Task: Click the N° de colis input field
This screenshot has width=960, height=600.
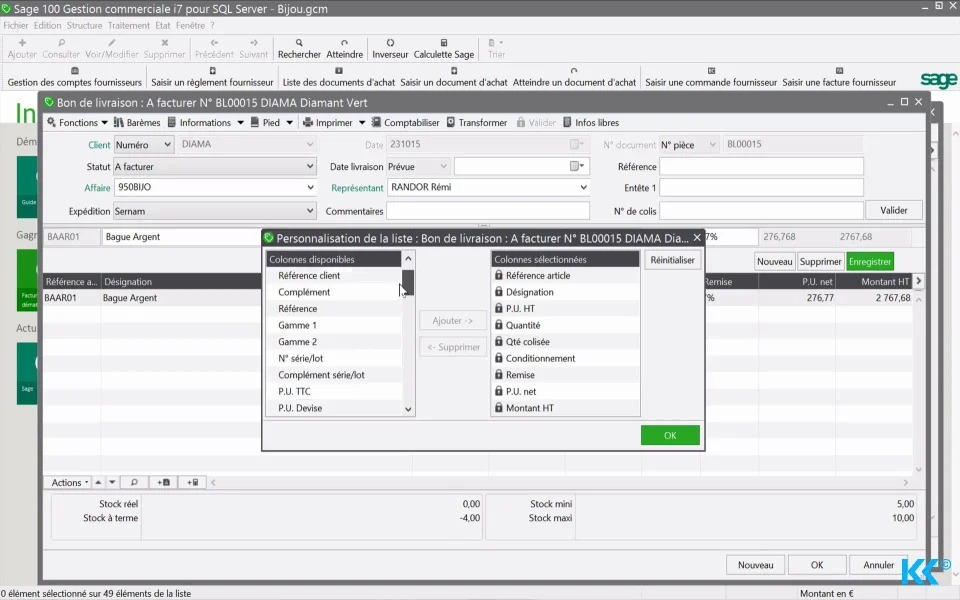Action: pyautogui.click(x=761, y=211)
